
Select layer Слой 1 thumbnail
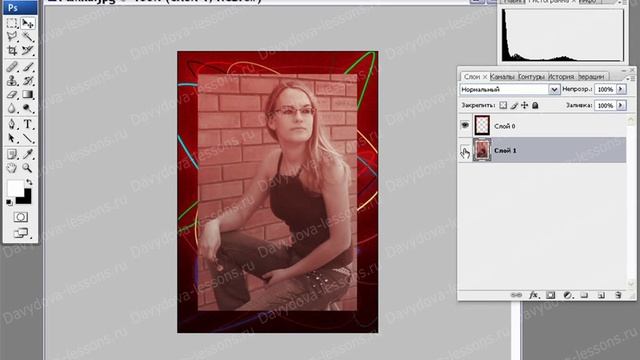point(482,150)
